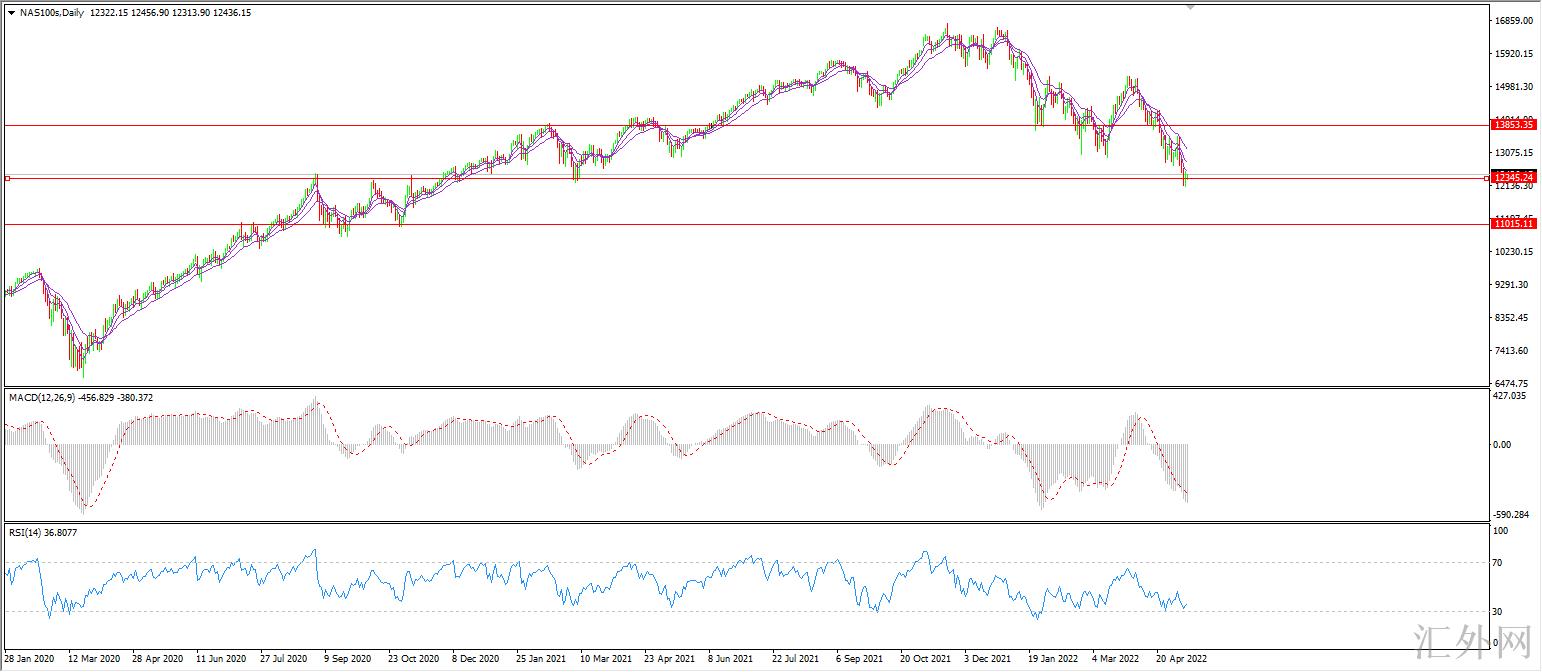
Task: Click the 7413.60 value on price scale
Action: point(1511,351)
